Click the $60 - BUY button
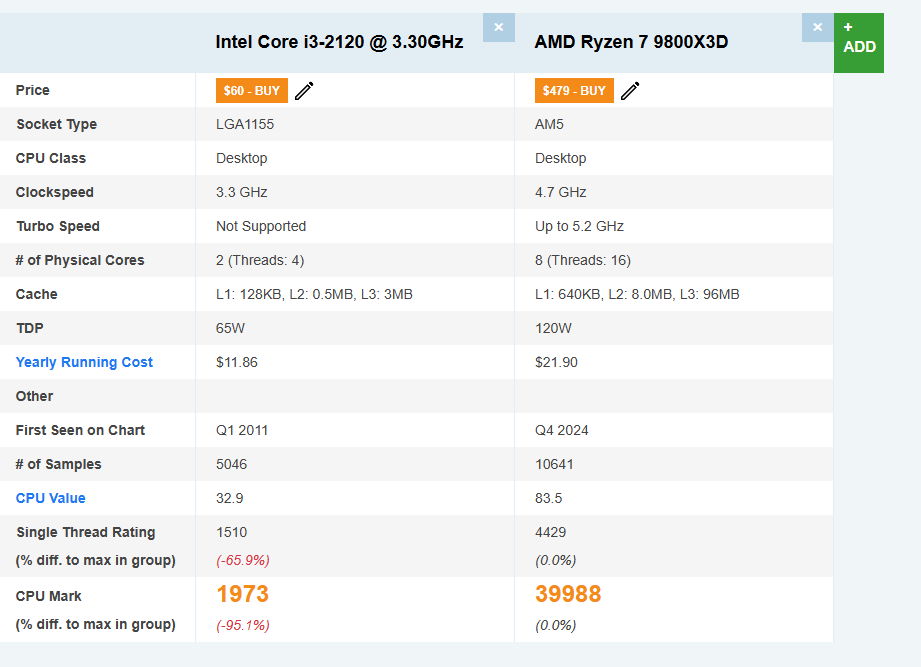Viewport: 921px width, 667px height. (x=252, y=90)
